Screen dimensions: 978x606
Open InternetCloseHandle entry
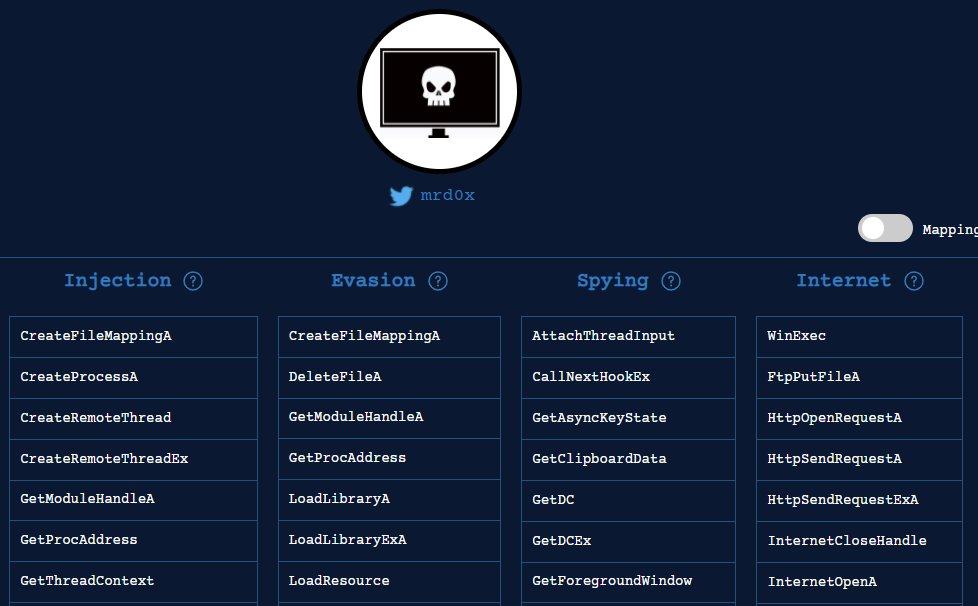[x=859, y=542]
